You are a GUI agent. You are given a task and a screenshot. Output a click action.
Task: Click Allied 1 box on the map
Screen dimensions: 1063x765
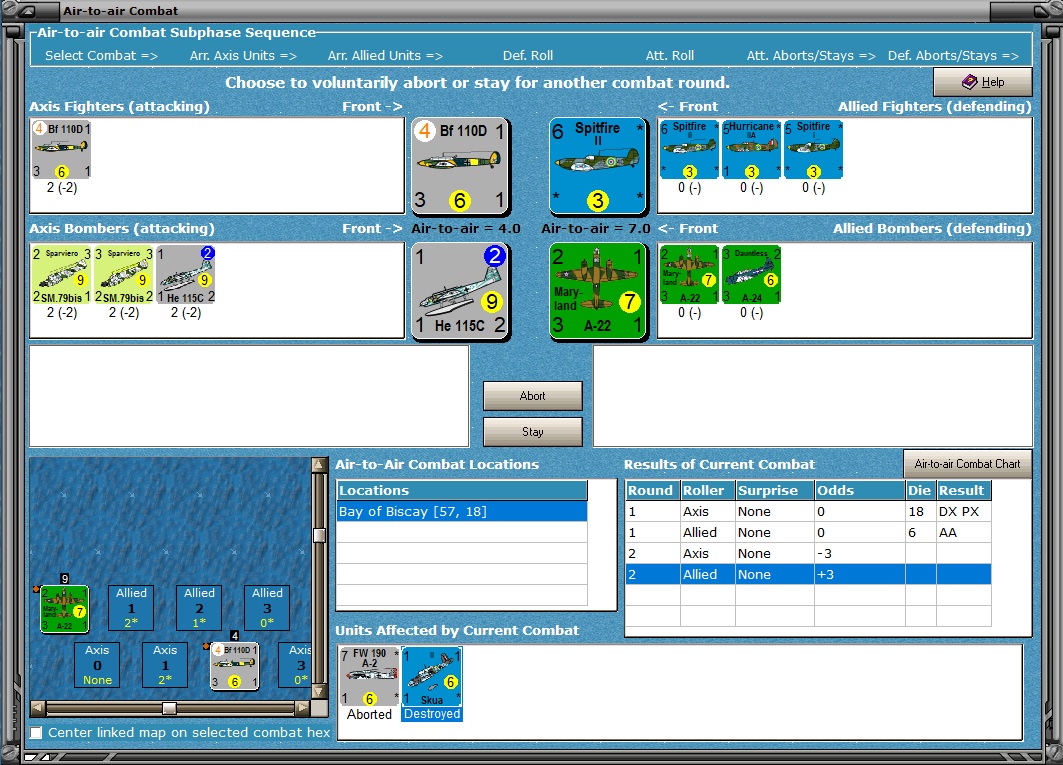coord(131,608)
